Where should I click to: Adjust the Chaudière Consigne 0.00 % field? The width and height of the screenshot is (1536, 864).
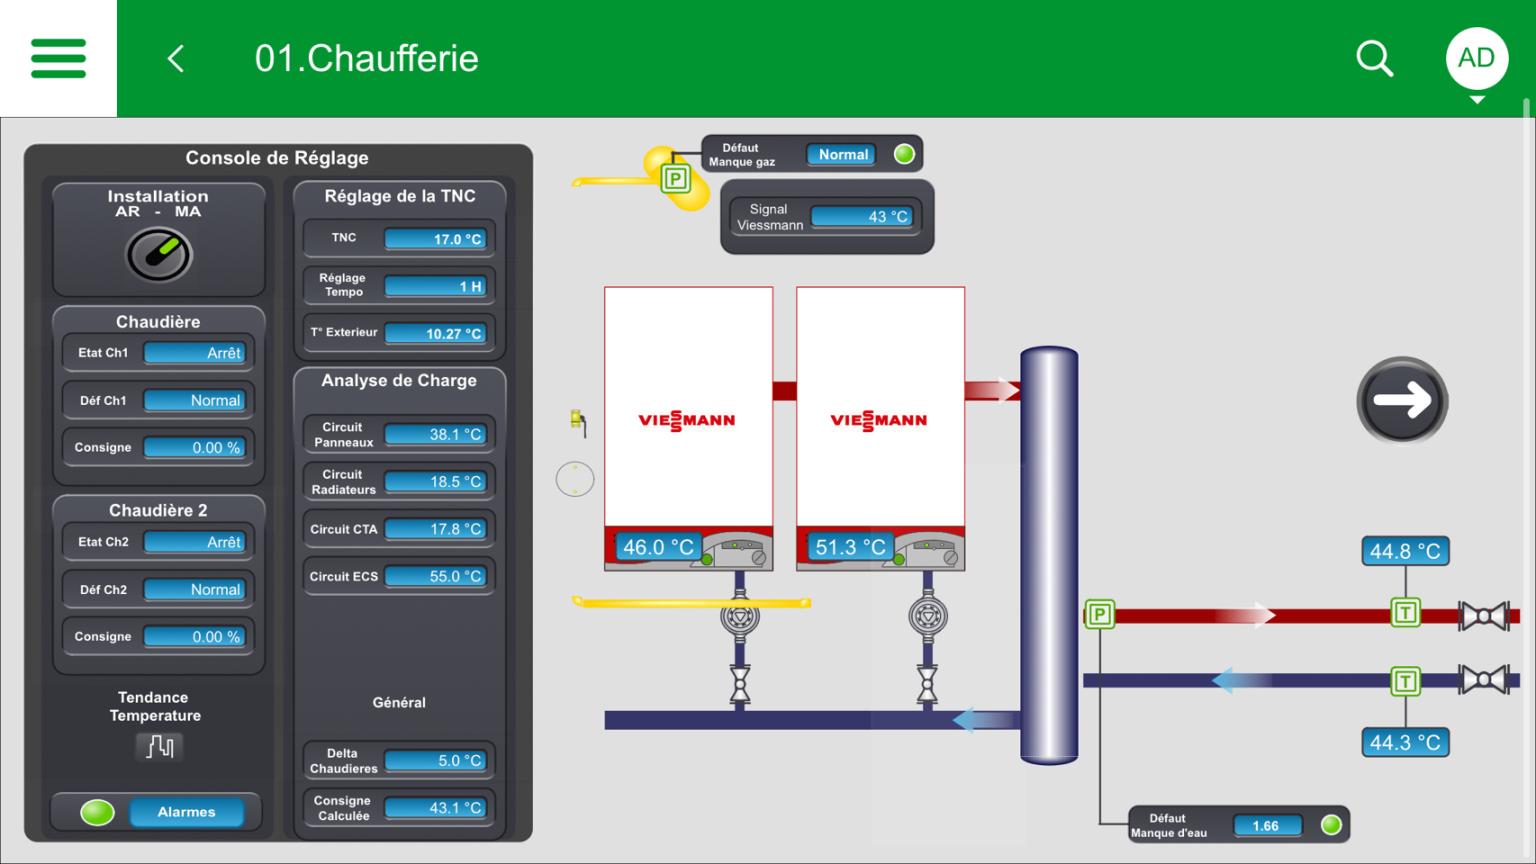(x=195, y=448)
